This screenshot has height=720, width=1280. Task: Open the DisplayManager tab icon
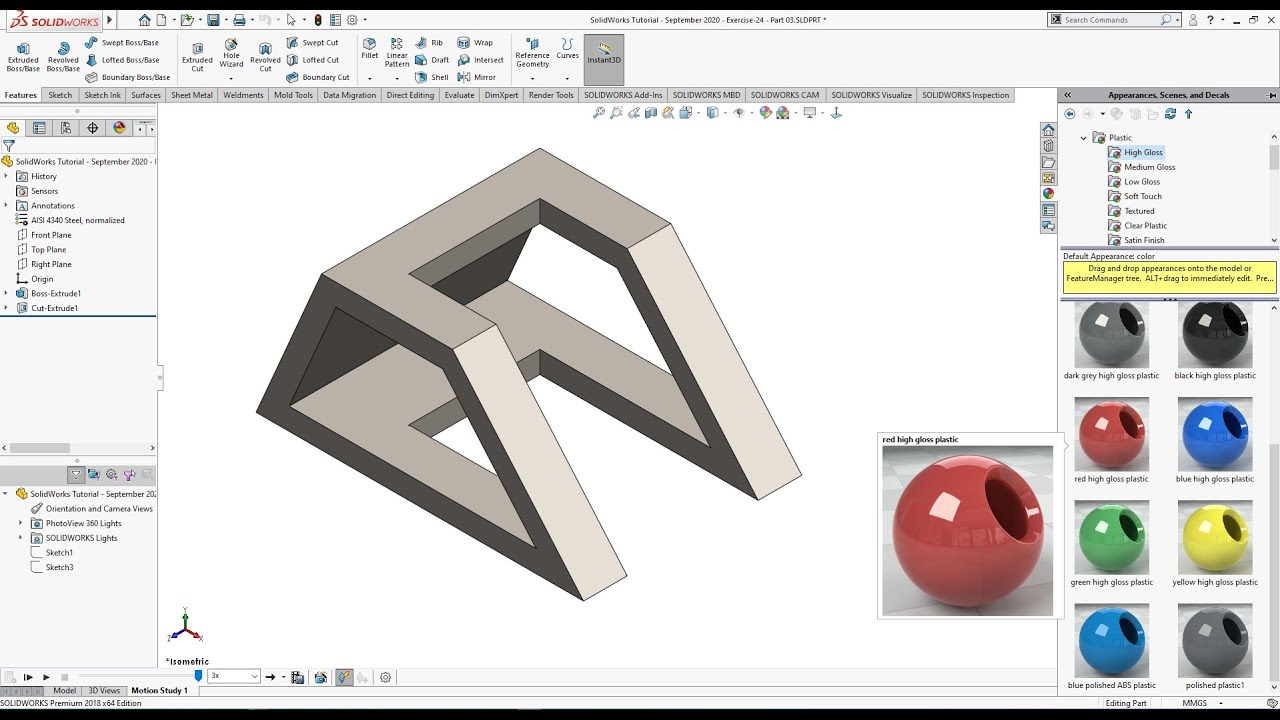(x=120, y=128)
